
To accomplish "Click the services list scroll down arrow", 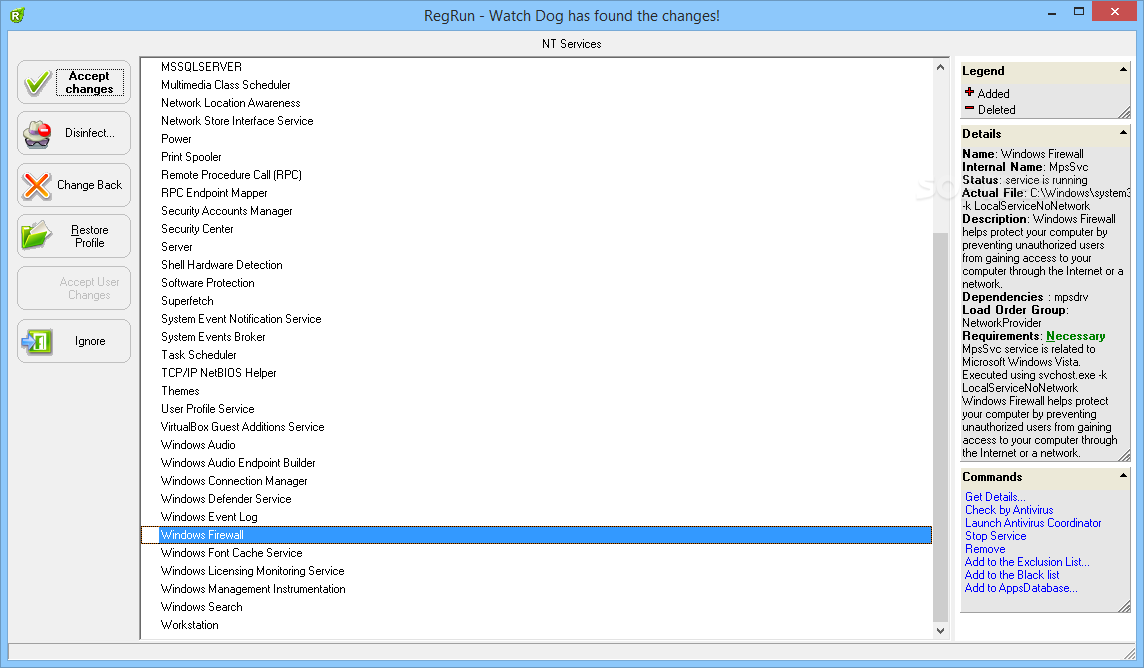I will 940,631.
